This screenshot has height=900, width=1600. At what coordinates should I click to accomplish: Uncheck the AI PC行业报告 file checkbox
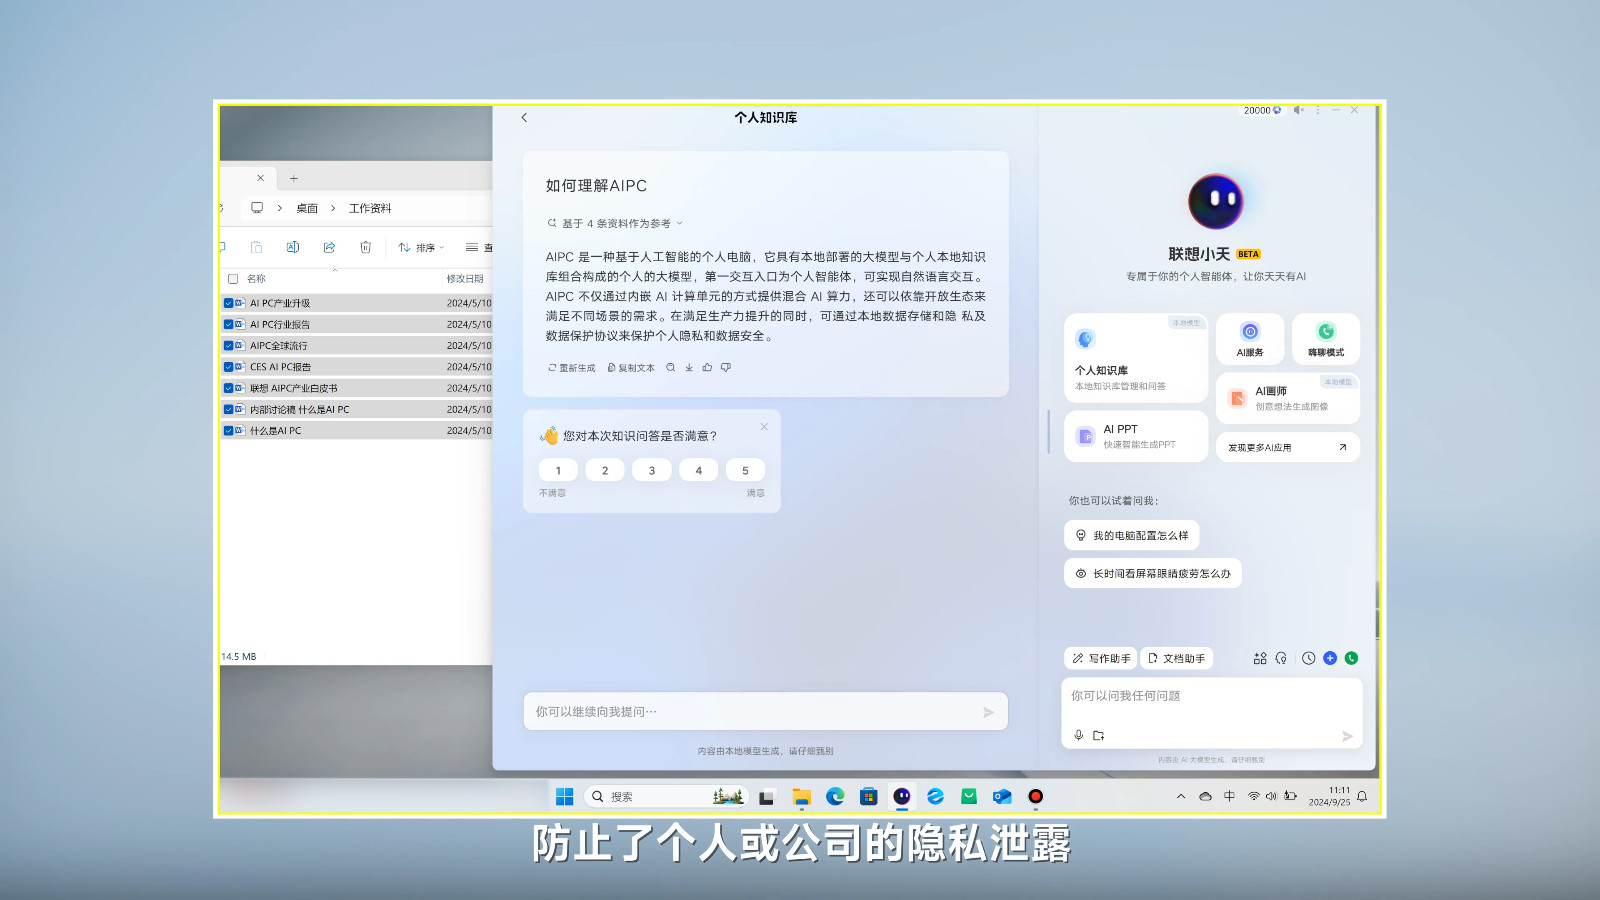pyautogui.click(x=228, y=324)
